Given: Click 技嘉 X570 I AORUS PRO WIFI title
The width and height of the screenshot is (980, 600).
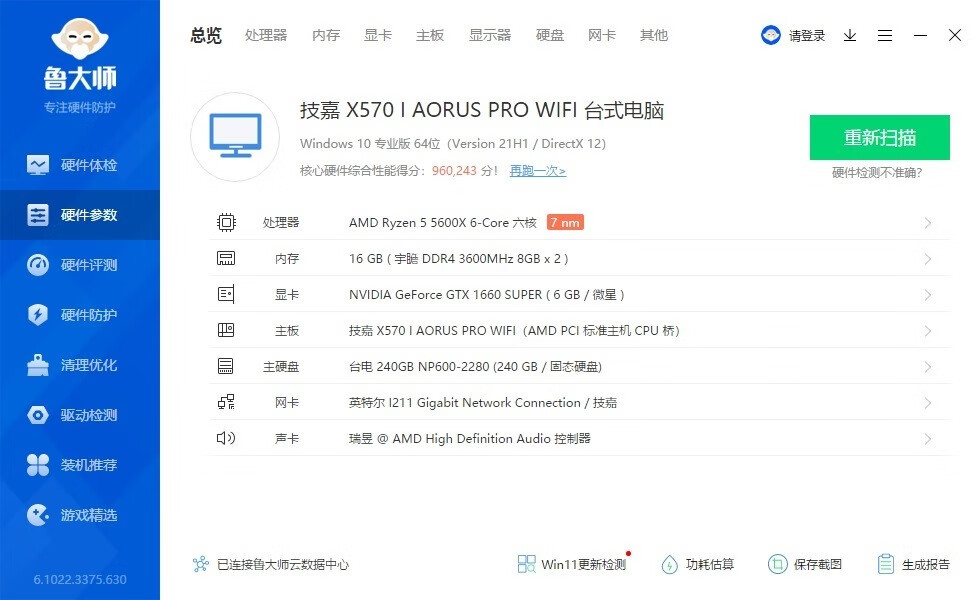Looking at the screenshot, I should click(481, 111).
